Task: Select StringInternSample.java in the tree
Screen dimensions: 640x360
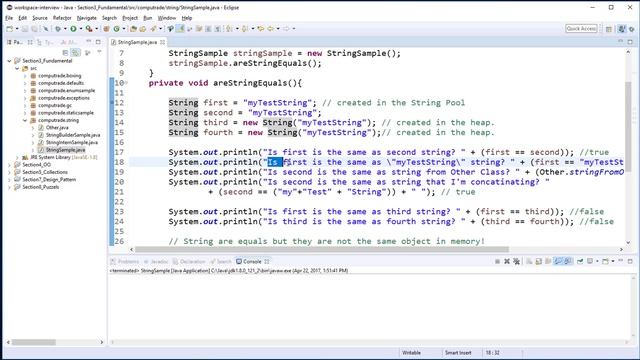Action: point(71,142)
